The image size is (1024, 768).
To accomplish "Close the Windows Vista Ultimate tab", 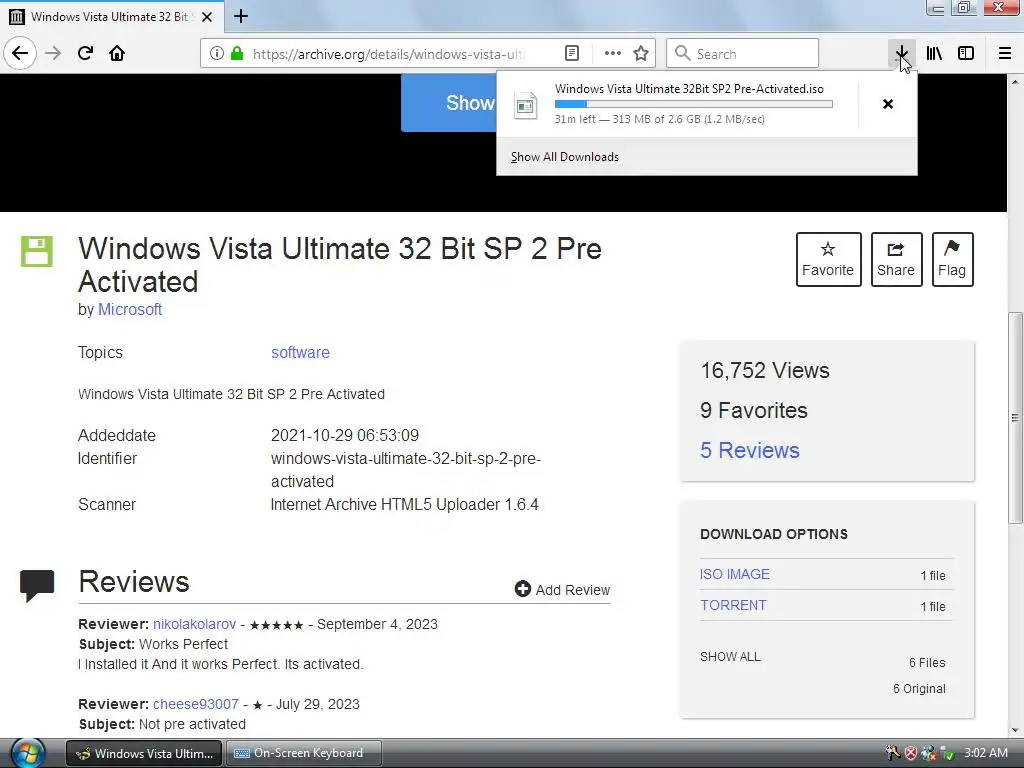I will point(207,17).
